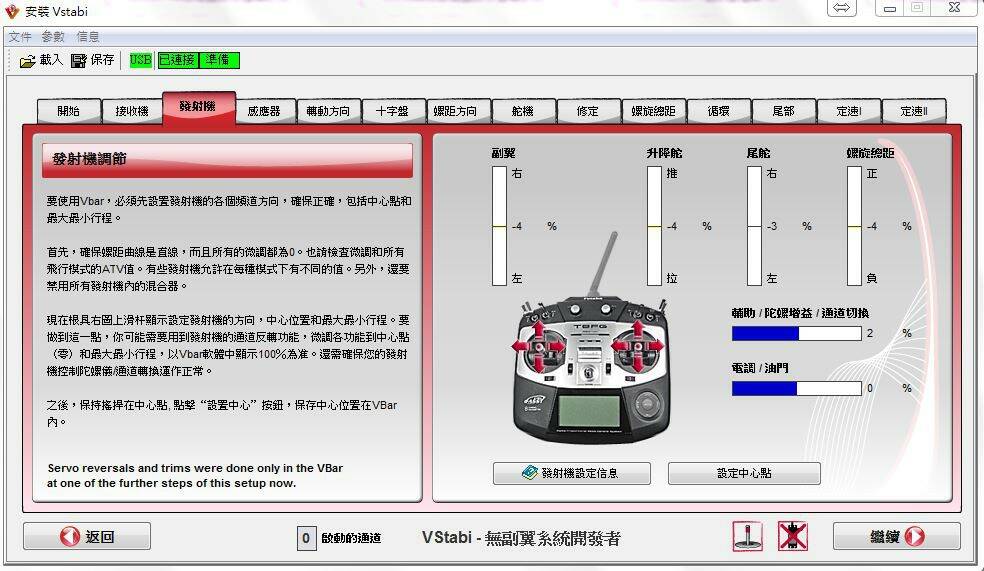The width and height of the screenshot is (984, 571).
Task: Click the 準備 ready status indicator
Action: [x=219, y=60]
